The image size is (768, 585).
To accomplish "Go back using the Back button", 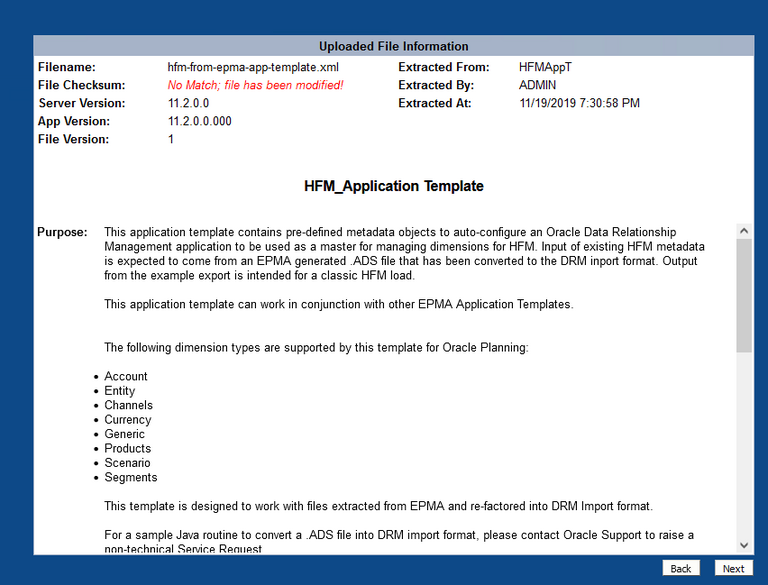I will (681, 568).
